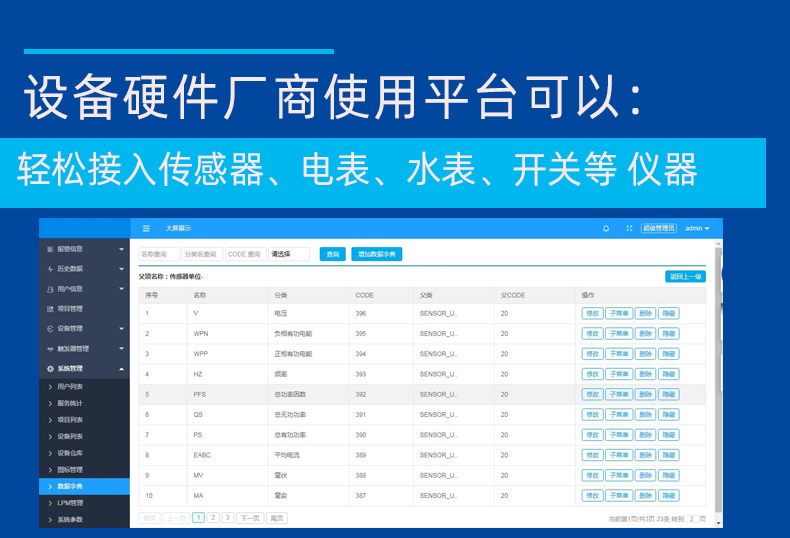
Task: Click 修改 in the MV row
Action: [592, 475]
